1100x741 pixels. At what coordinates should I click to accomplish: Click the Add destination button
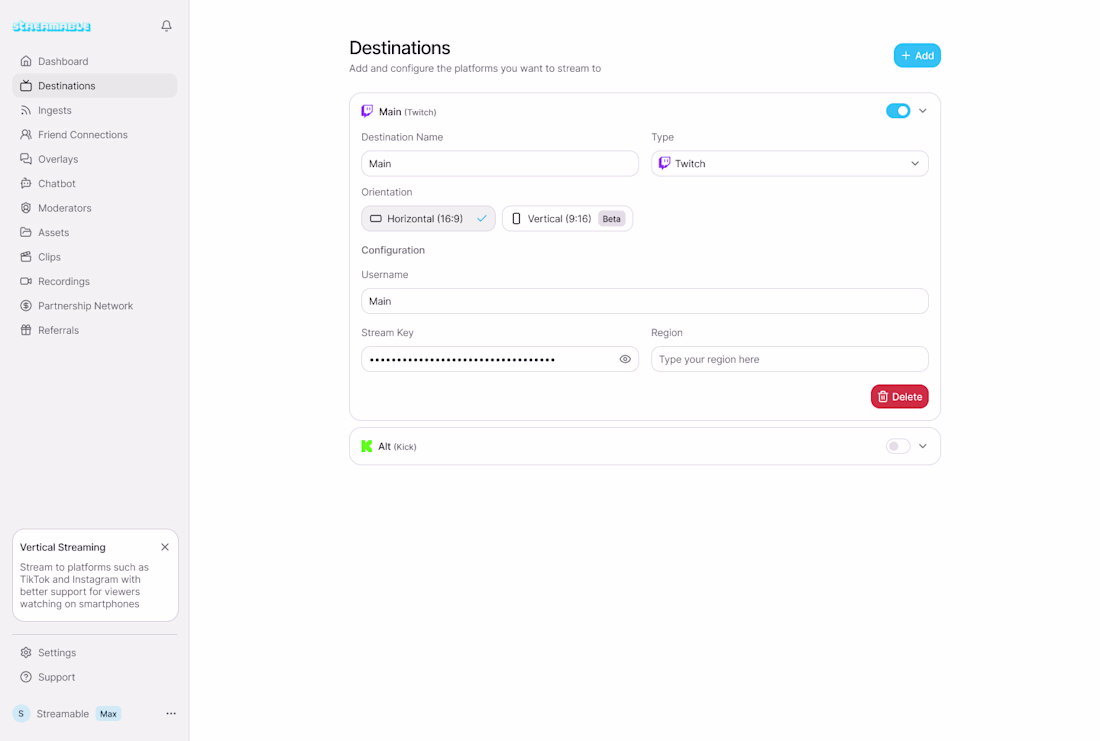917,55
